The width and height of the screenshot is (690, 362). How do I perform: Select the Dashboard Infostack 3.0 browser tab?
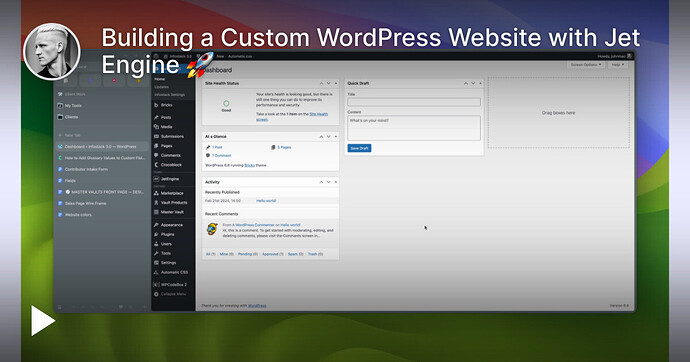pos(101,146)
